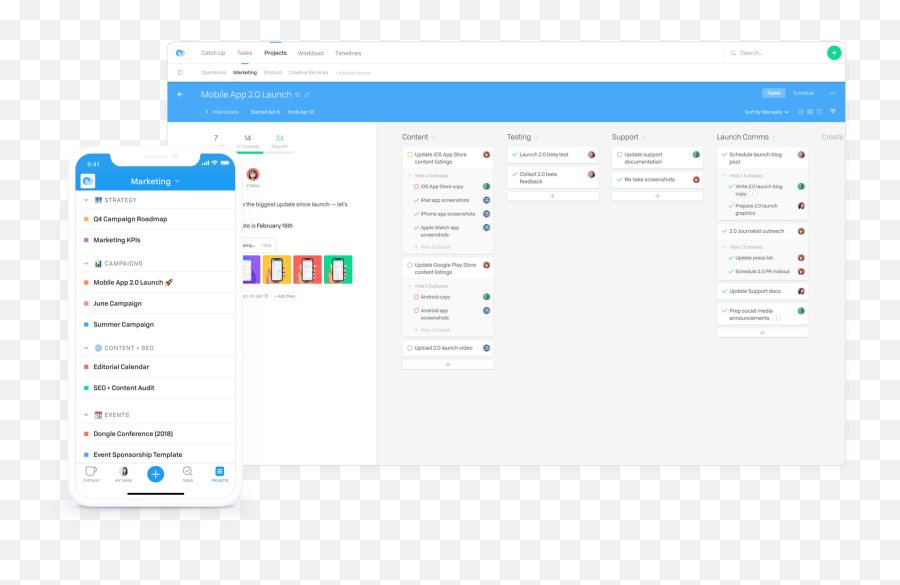Check off the Update support documentation task
This screenshot has width=900, height=585.
coord(618,155)
